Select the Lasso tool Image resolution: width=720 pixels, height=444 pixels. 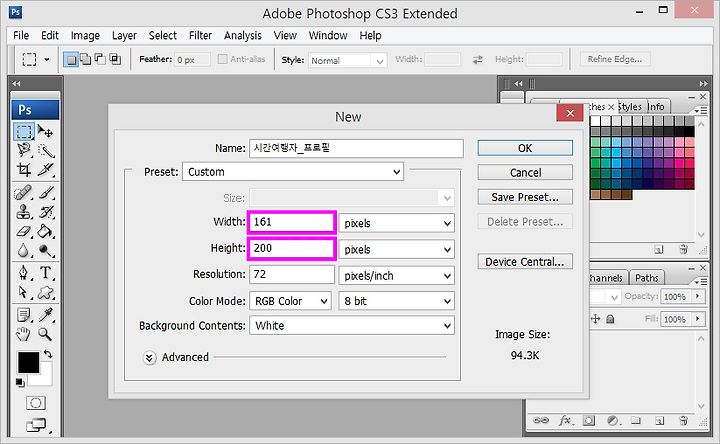(23, 150)
